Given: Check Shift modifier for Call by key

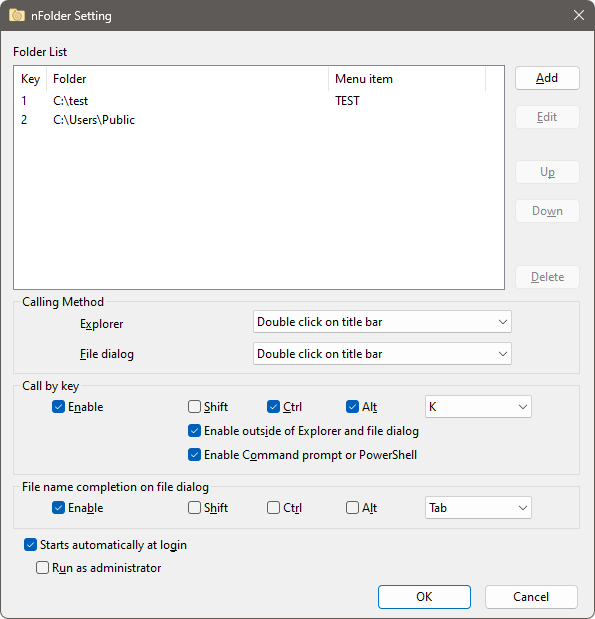Looking at the screenshot, I should point(194,407).
